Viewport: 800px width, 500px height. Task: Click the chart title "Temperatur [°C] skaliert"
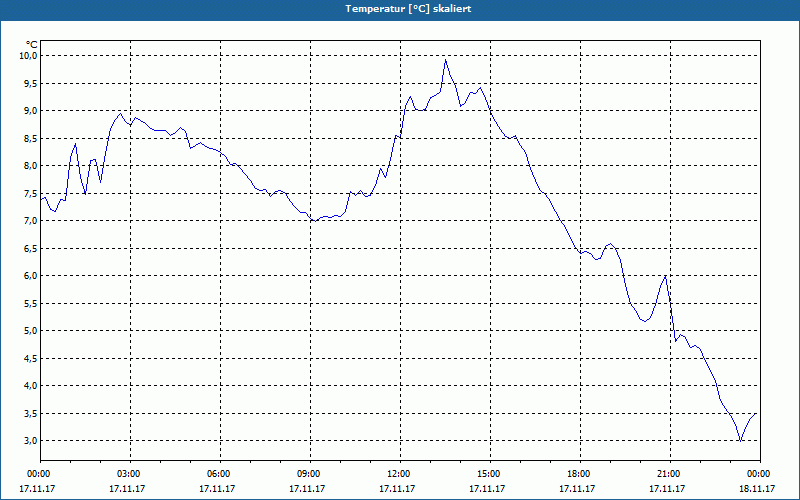pos(408,9)
